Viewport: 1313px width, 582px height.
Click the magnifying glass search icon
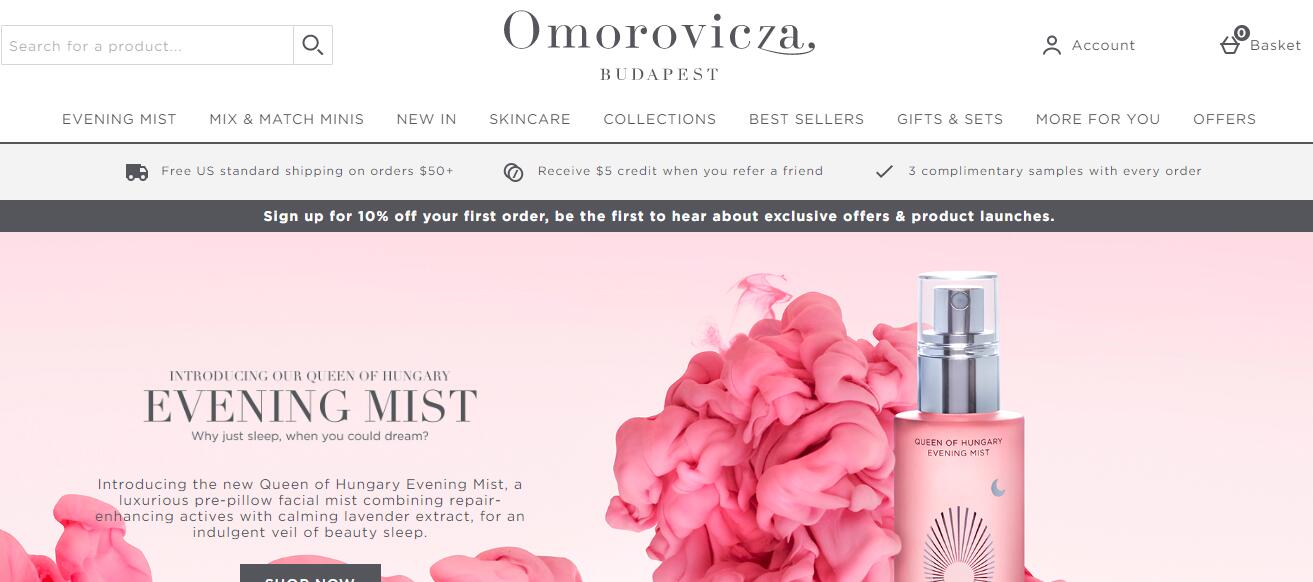(x=313, y=45)
